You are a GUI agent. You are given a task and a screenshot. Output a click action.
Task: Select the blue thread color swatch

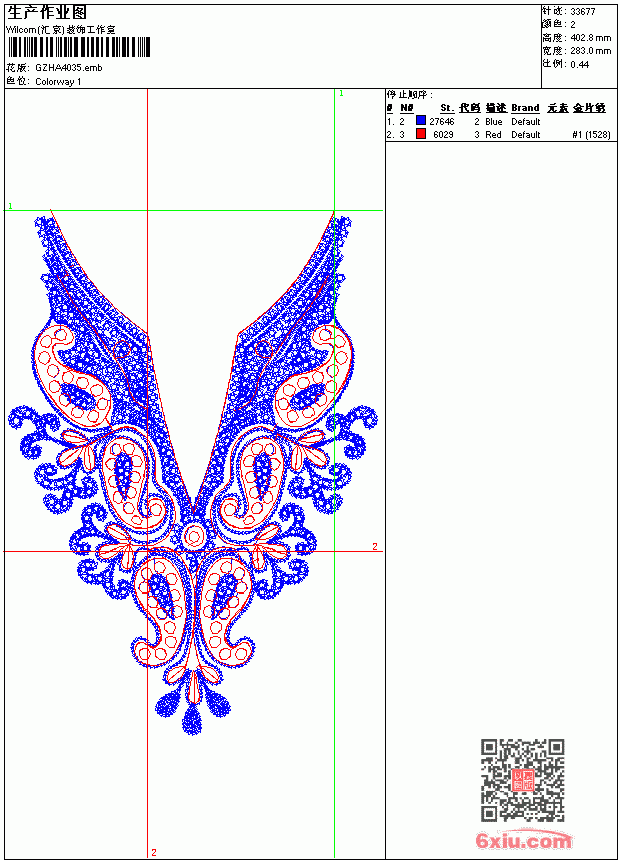point(421,121)
